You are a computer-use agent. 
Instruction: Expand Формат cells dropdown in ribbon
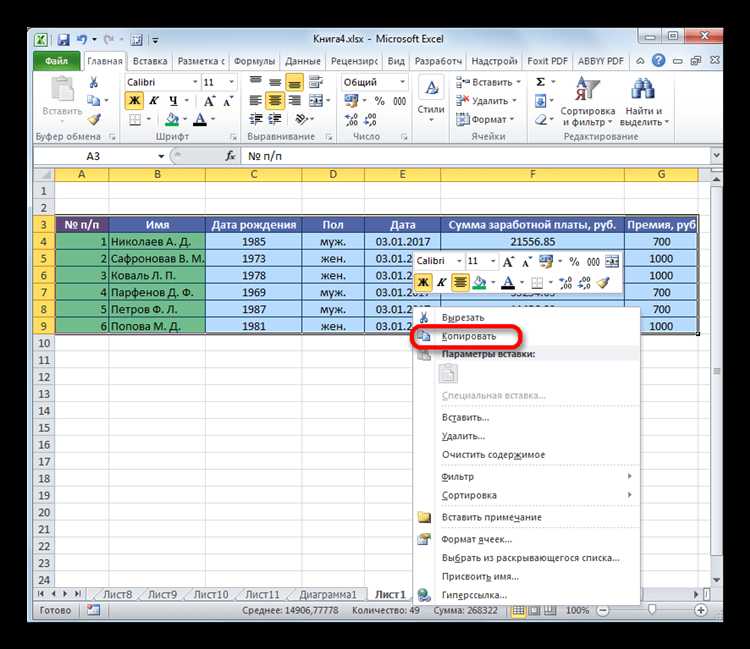tap(512, 119)
